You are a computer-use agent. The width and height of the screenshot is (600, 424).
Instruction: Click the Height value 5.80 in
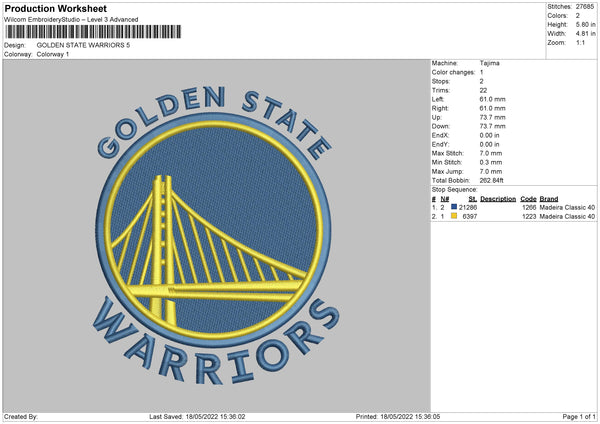tap(585, 24)
